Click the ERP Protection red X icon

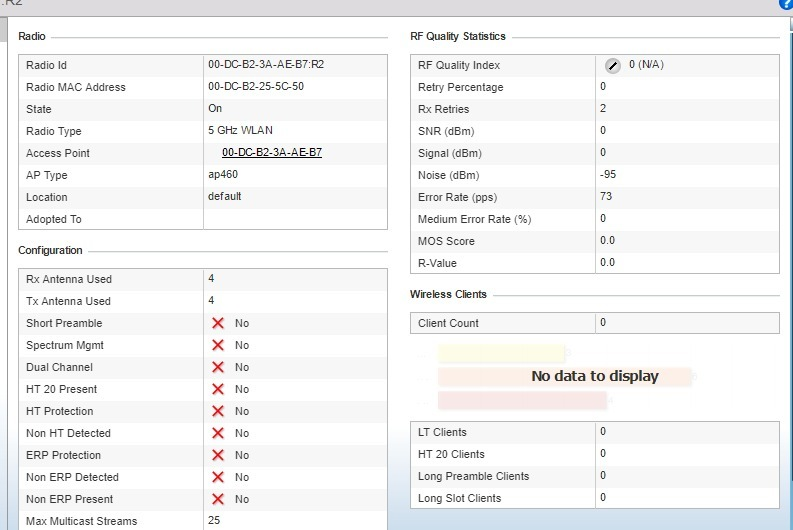click(x=218, y=455)
